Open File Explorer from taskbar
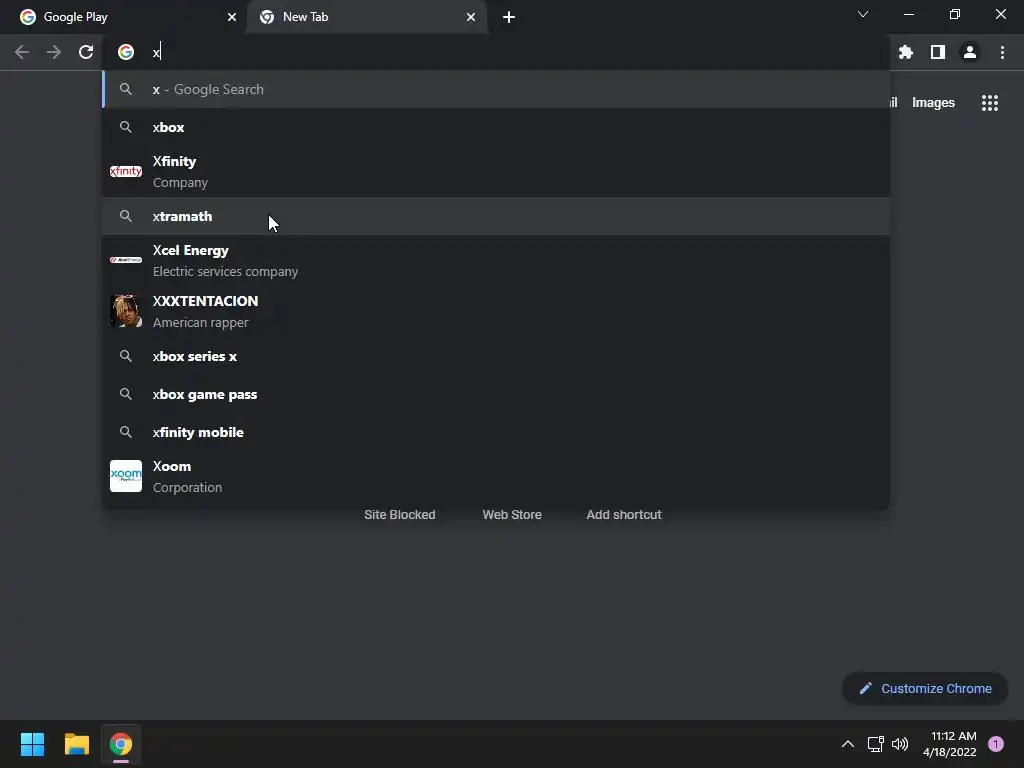 (x=76, y=744)
